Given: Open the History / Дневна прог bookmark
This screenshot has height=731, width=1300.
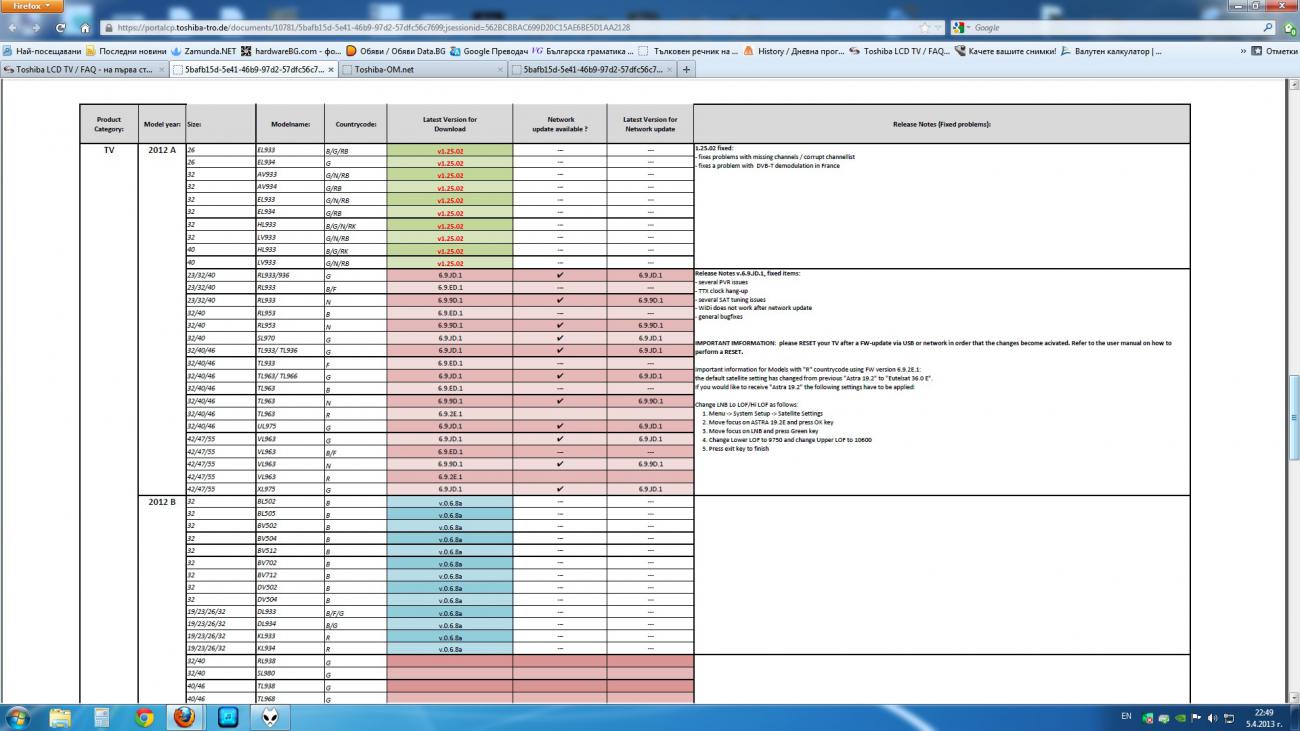Looking at the screenshot, I should [792, 51].
